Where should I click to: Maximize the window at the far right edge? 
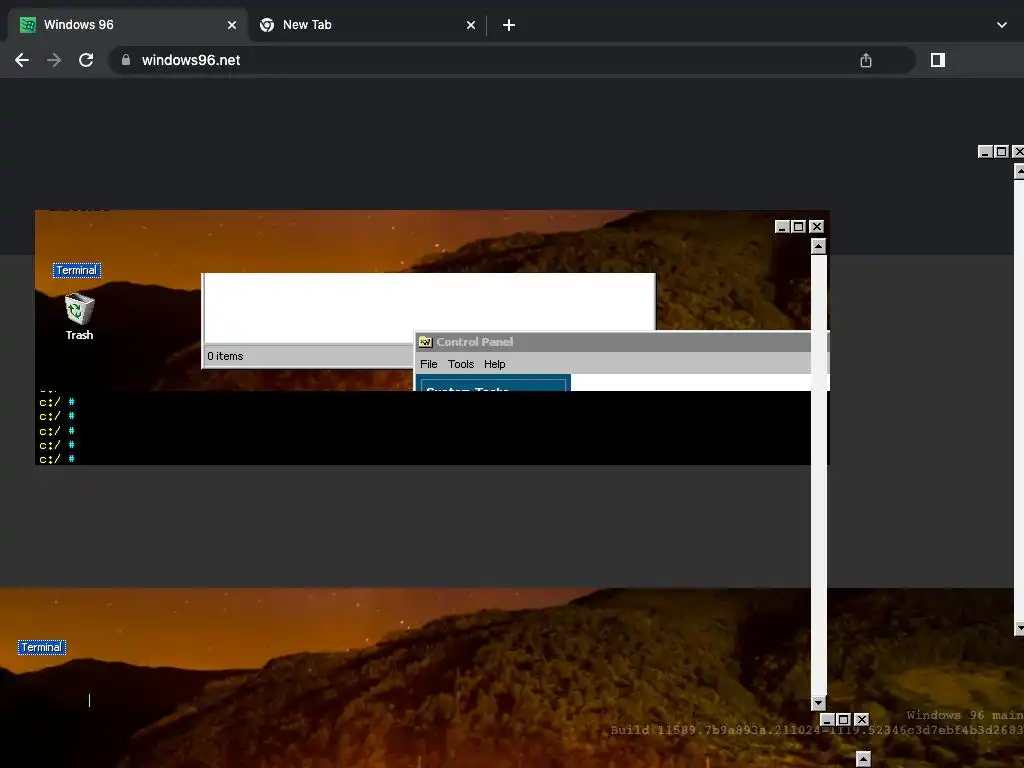point(1001,152)
